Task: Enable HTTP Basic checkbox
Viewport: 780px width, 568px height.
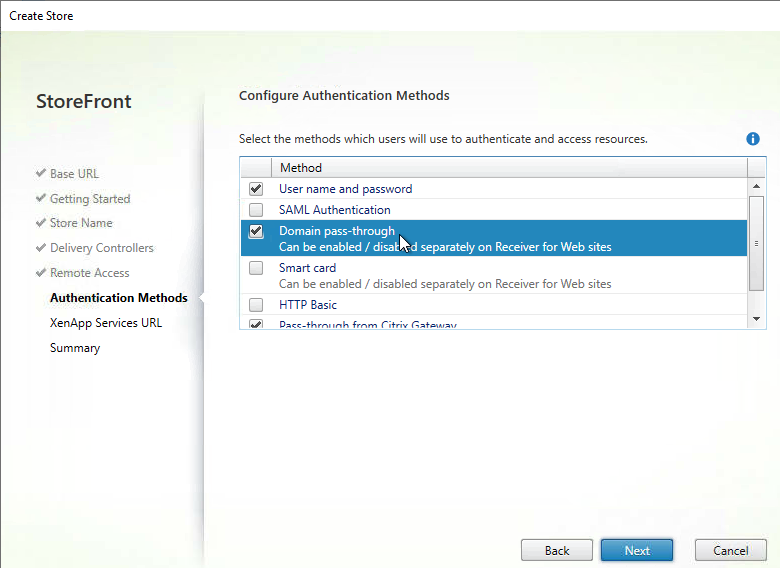Action: (256, 304)
